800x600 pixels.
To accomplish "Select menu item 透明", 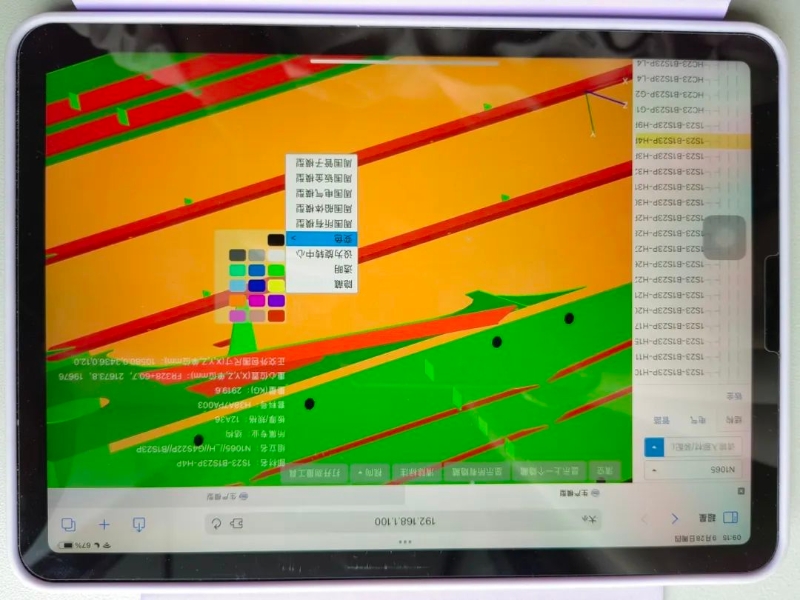I will pyautogui.click(x=321, y=269).
